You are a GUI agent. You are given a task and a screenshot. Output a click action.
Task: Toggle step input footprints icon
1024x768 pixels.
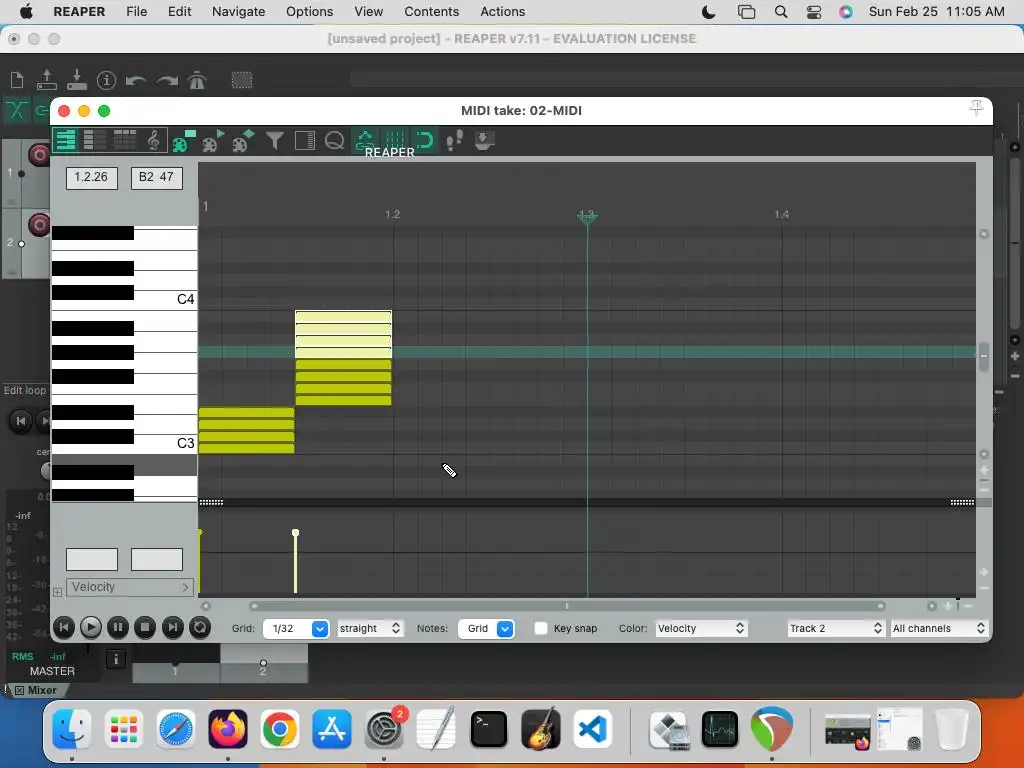(455, 140)
